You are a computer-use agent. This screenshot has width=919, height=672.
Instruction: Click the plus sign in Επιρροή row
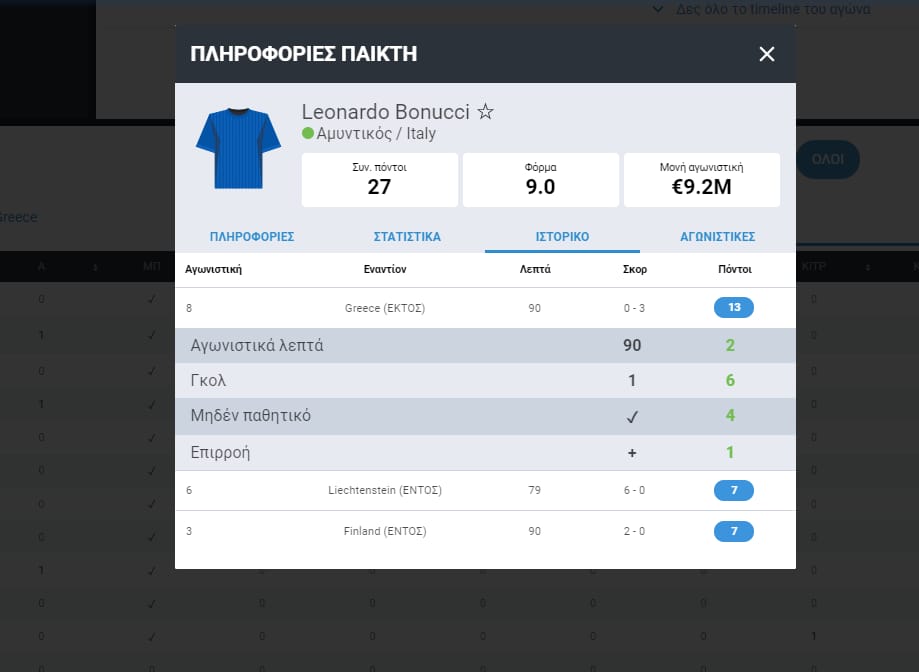[632, 453]
